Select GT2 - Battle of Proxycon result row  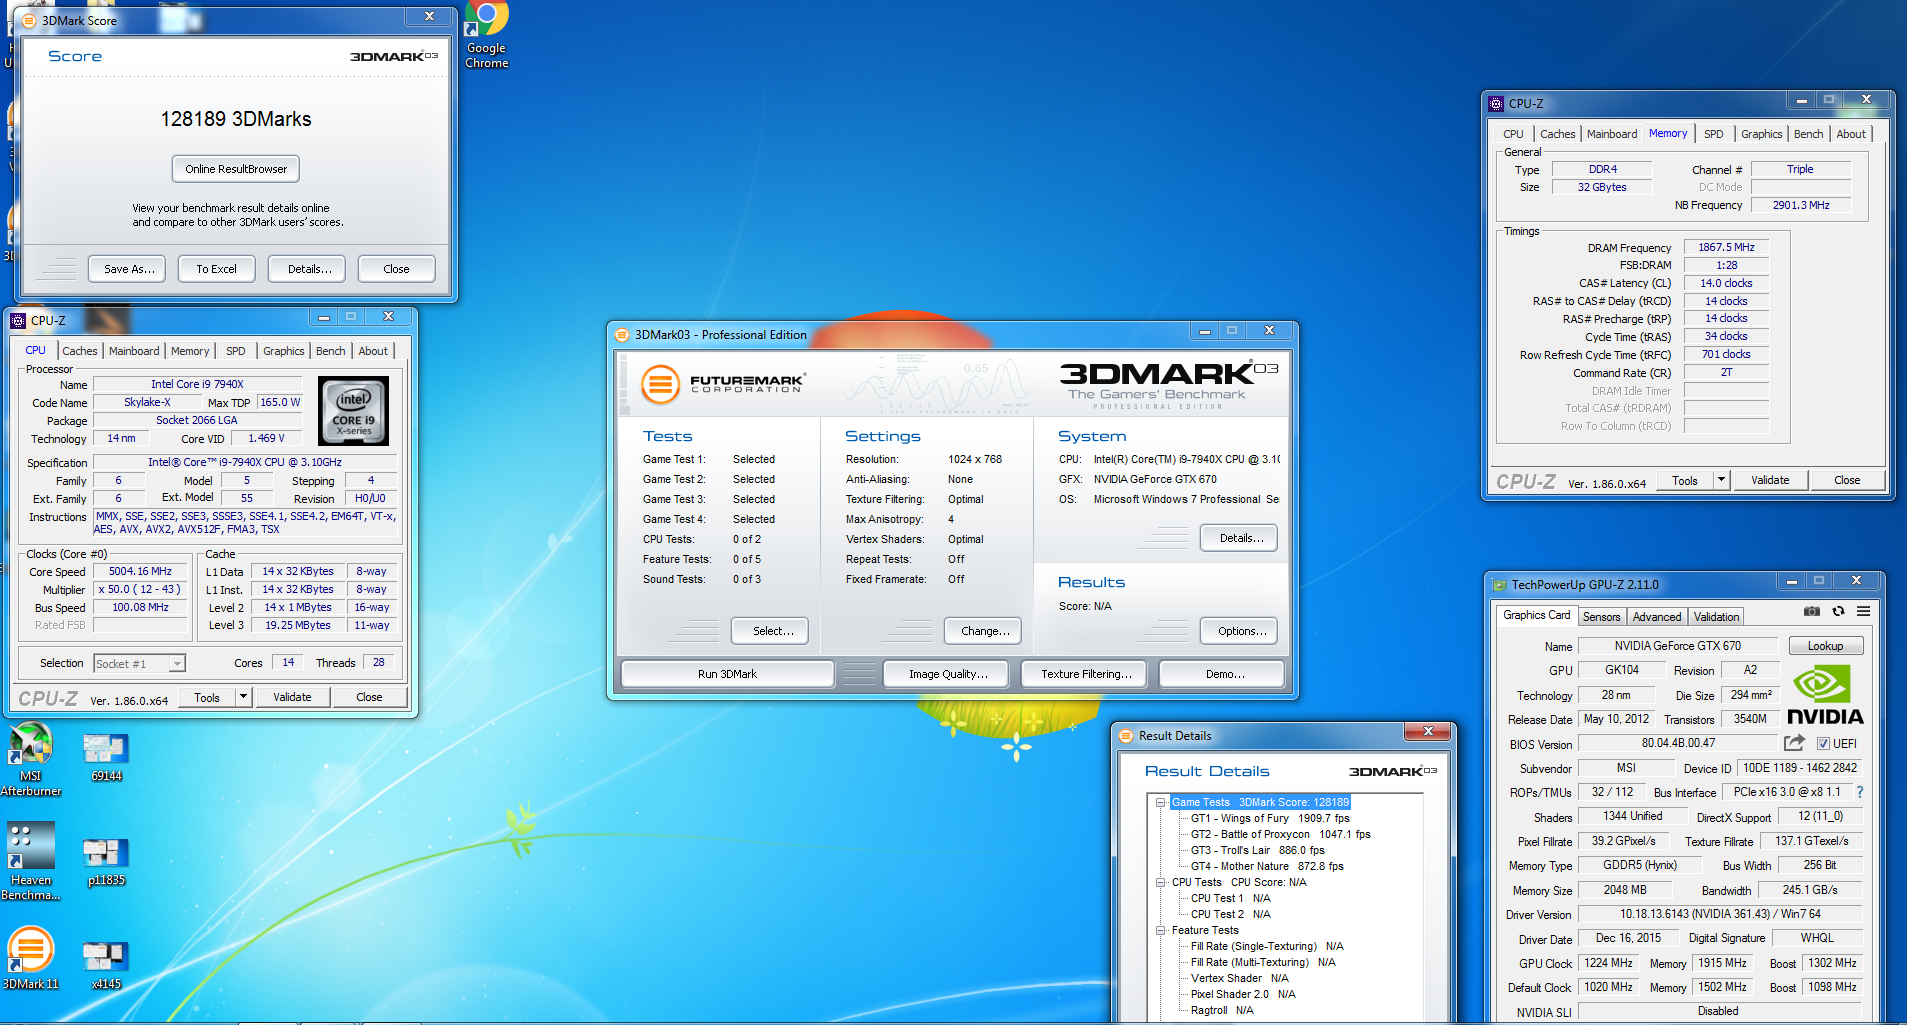[x=1280, y=834]
